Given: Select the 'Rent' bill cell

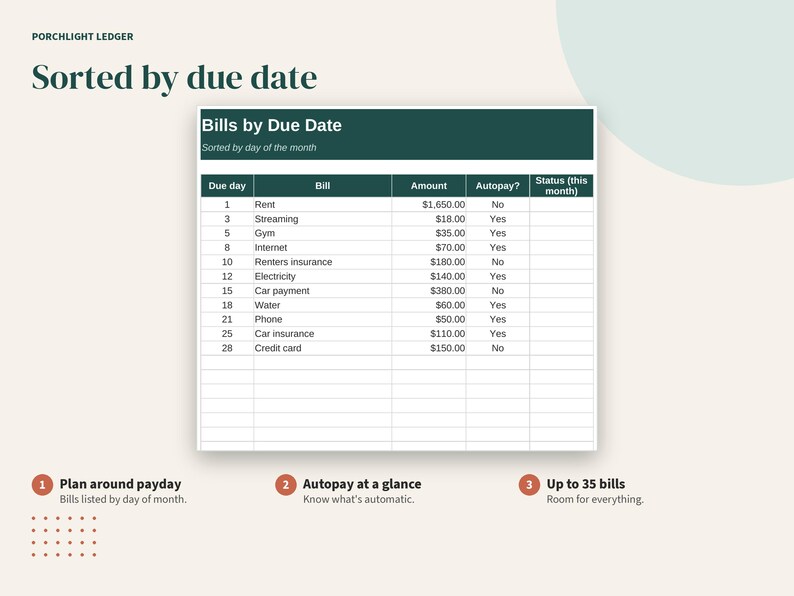Looking at the screenshot, I should click(x=323, y=205).
